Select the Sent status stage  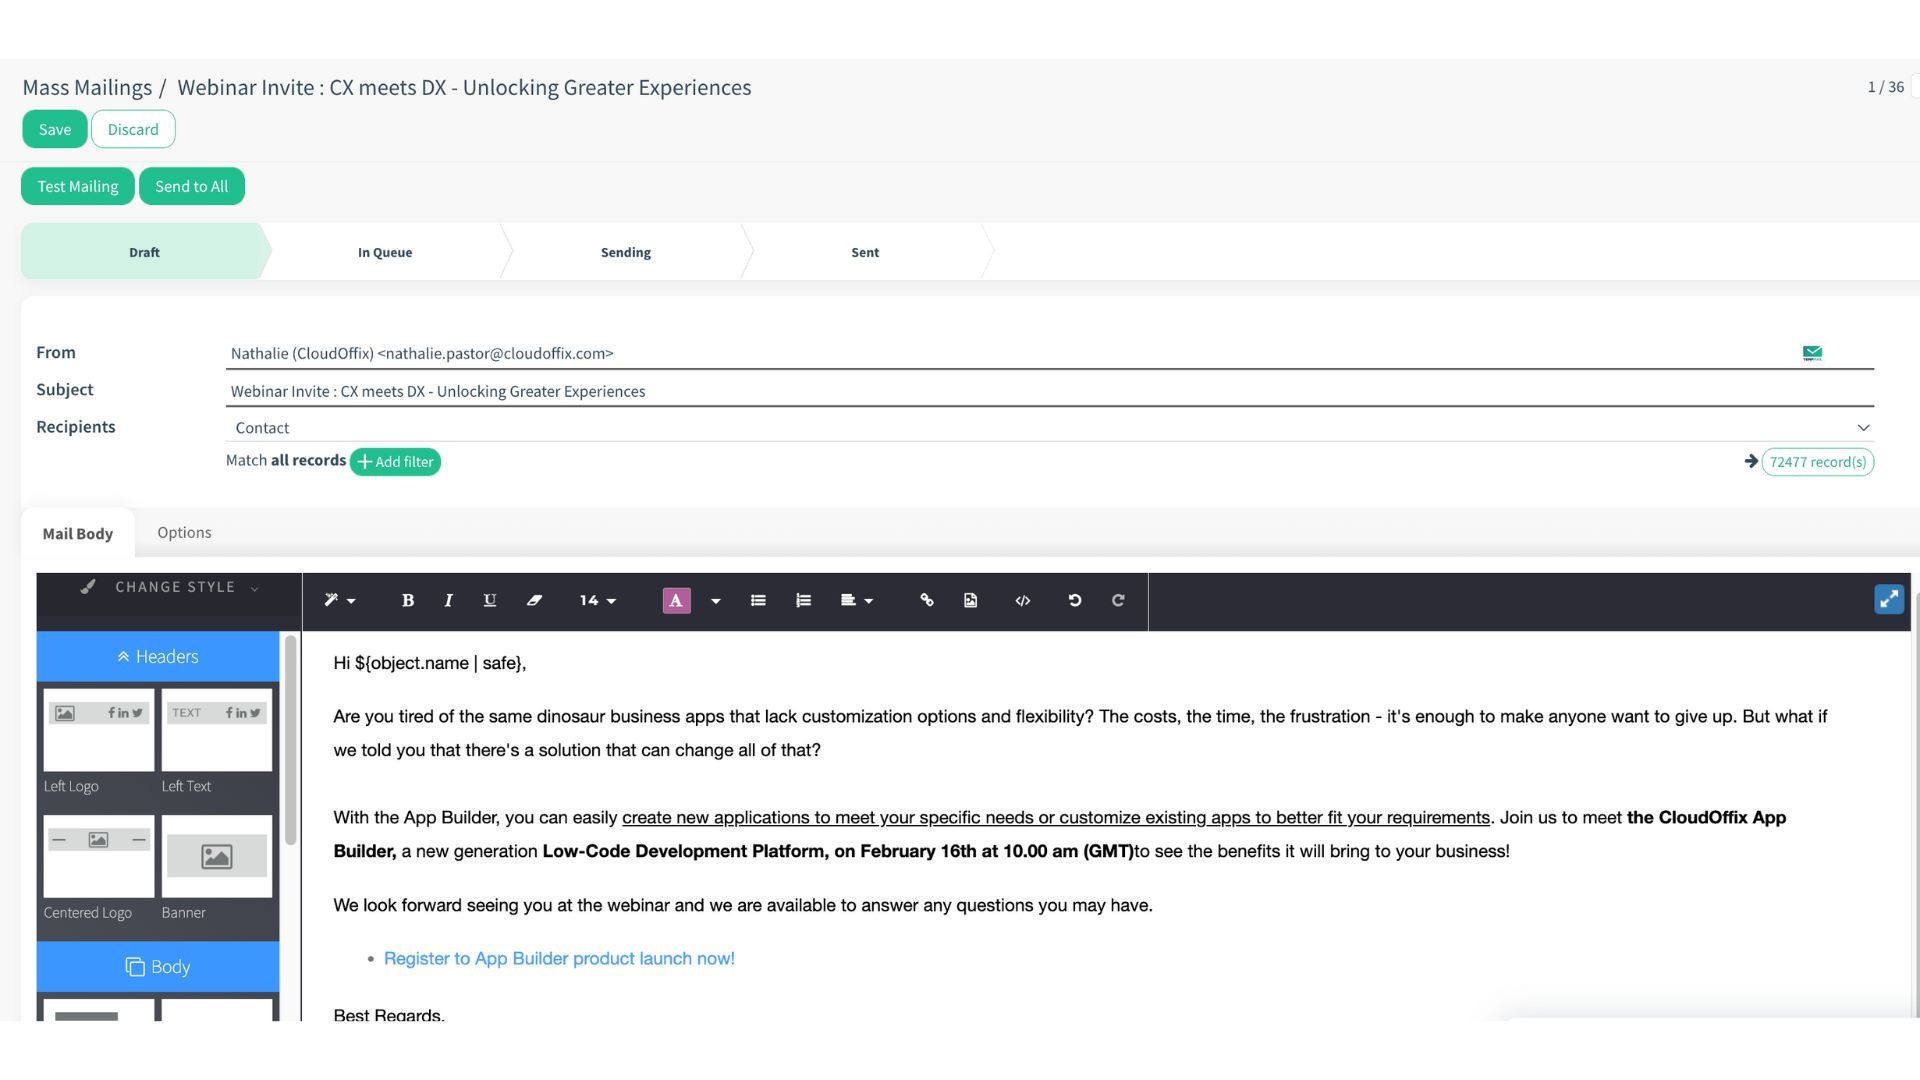pos(865,252)
